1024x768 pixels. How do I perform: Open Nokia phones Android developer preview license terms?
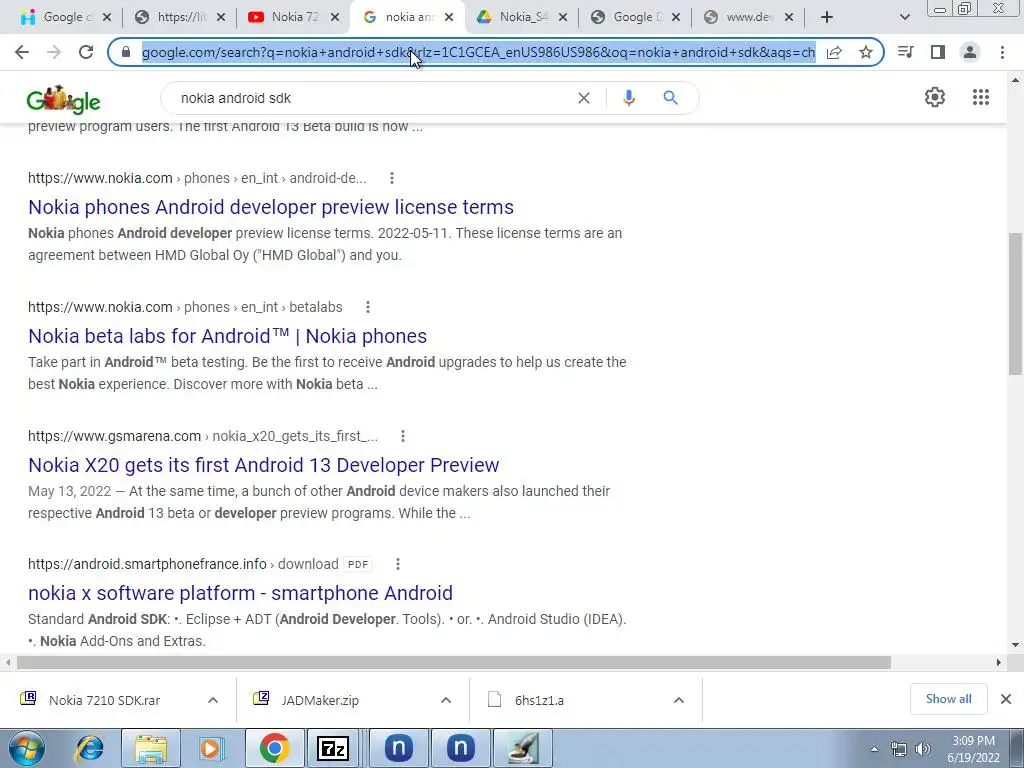271,207
